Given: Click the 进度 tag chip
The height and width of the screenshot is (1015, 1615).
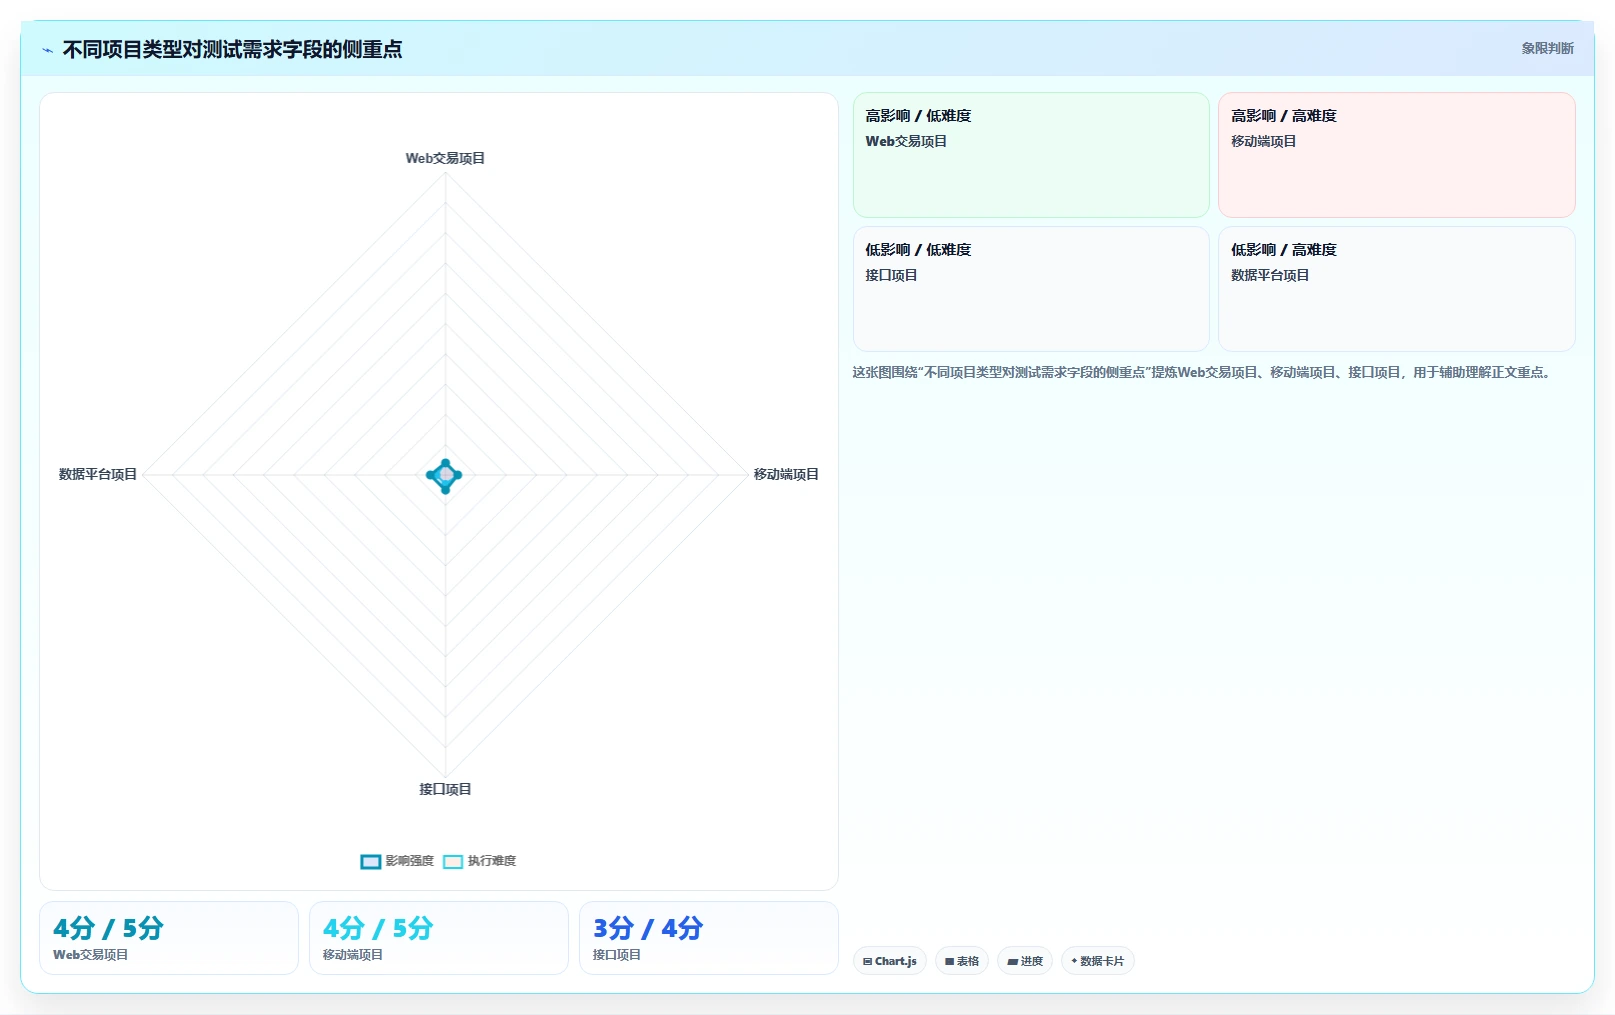Looking at the screenshot, I should pos(1025,961).
